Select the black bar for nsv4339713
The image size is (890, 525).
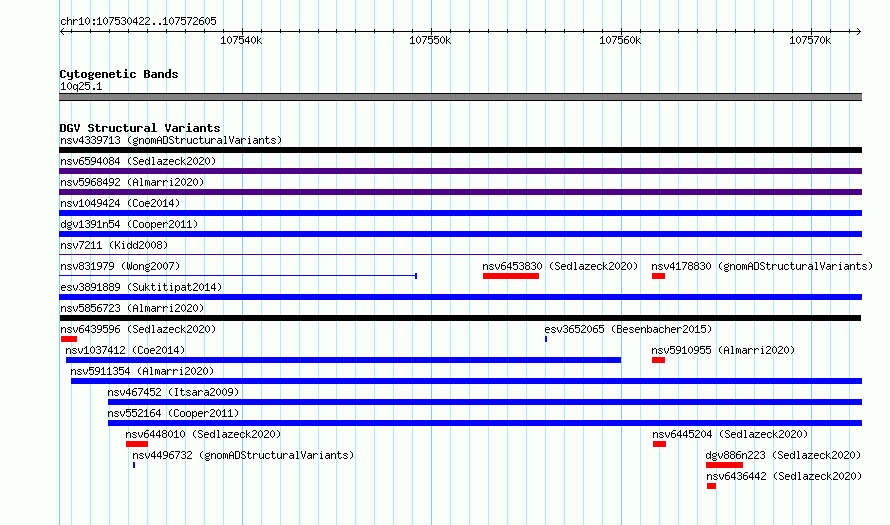click(460, 150)
